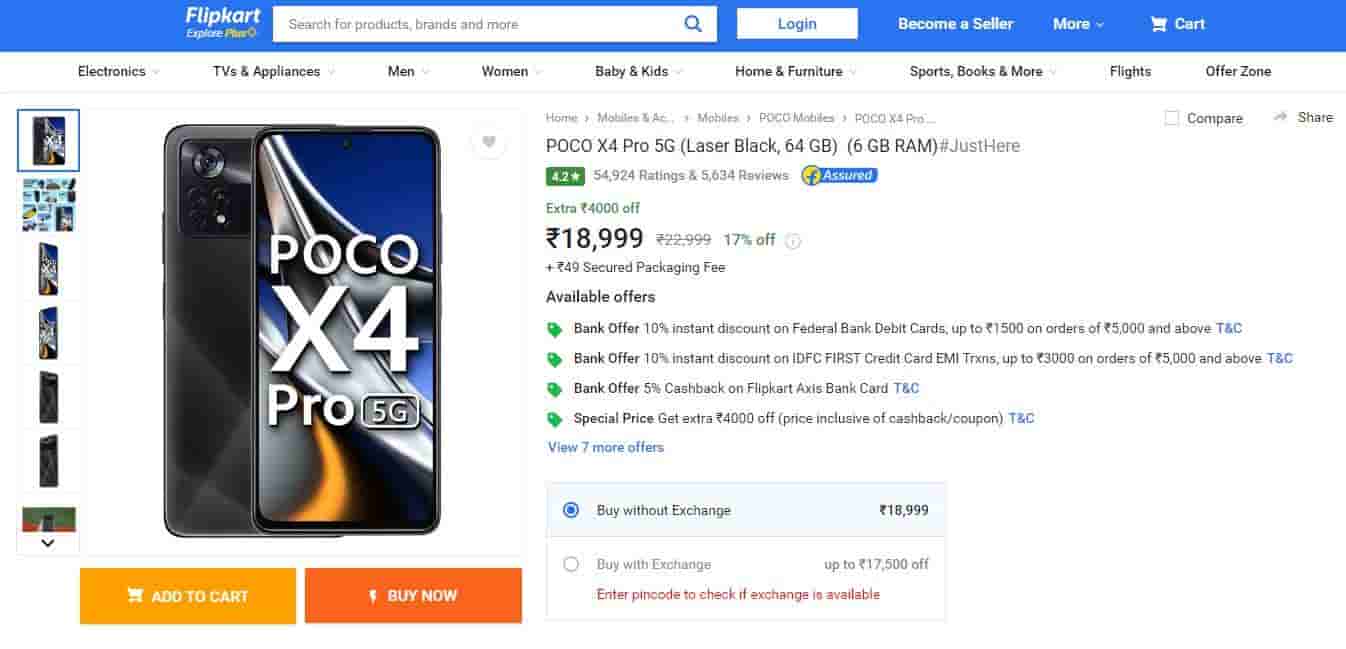1346x649 pixels.
Task: Click the ADD TO CART button
Action: pos(187,596)
